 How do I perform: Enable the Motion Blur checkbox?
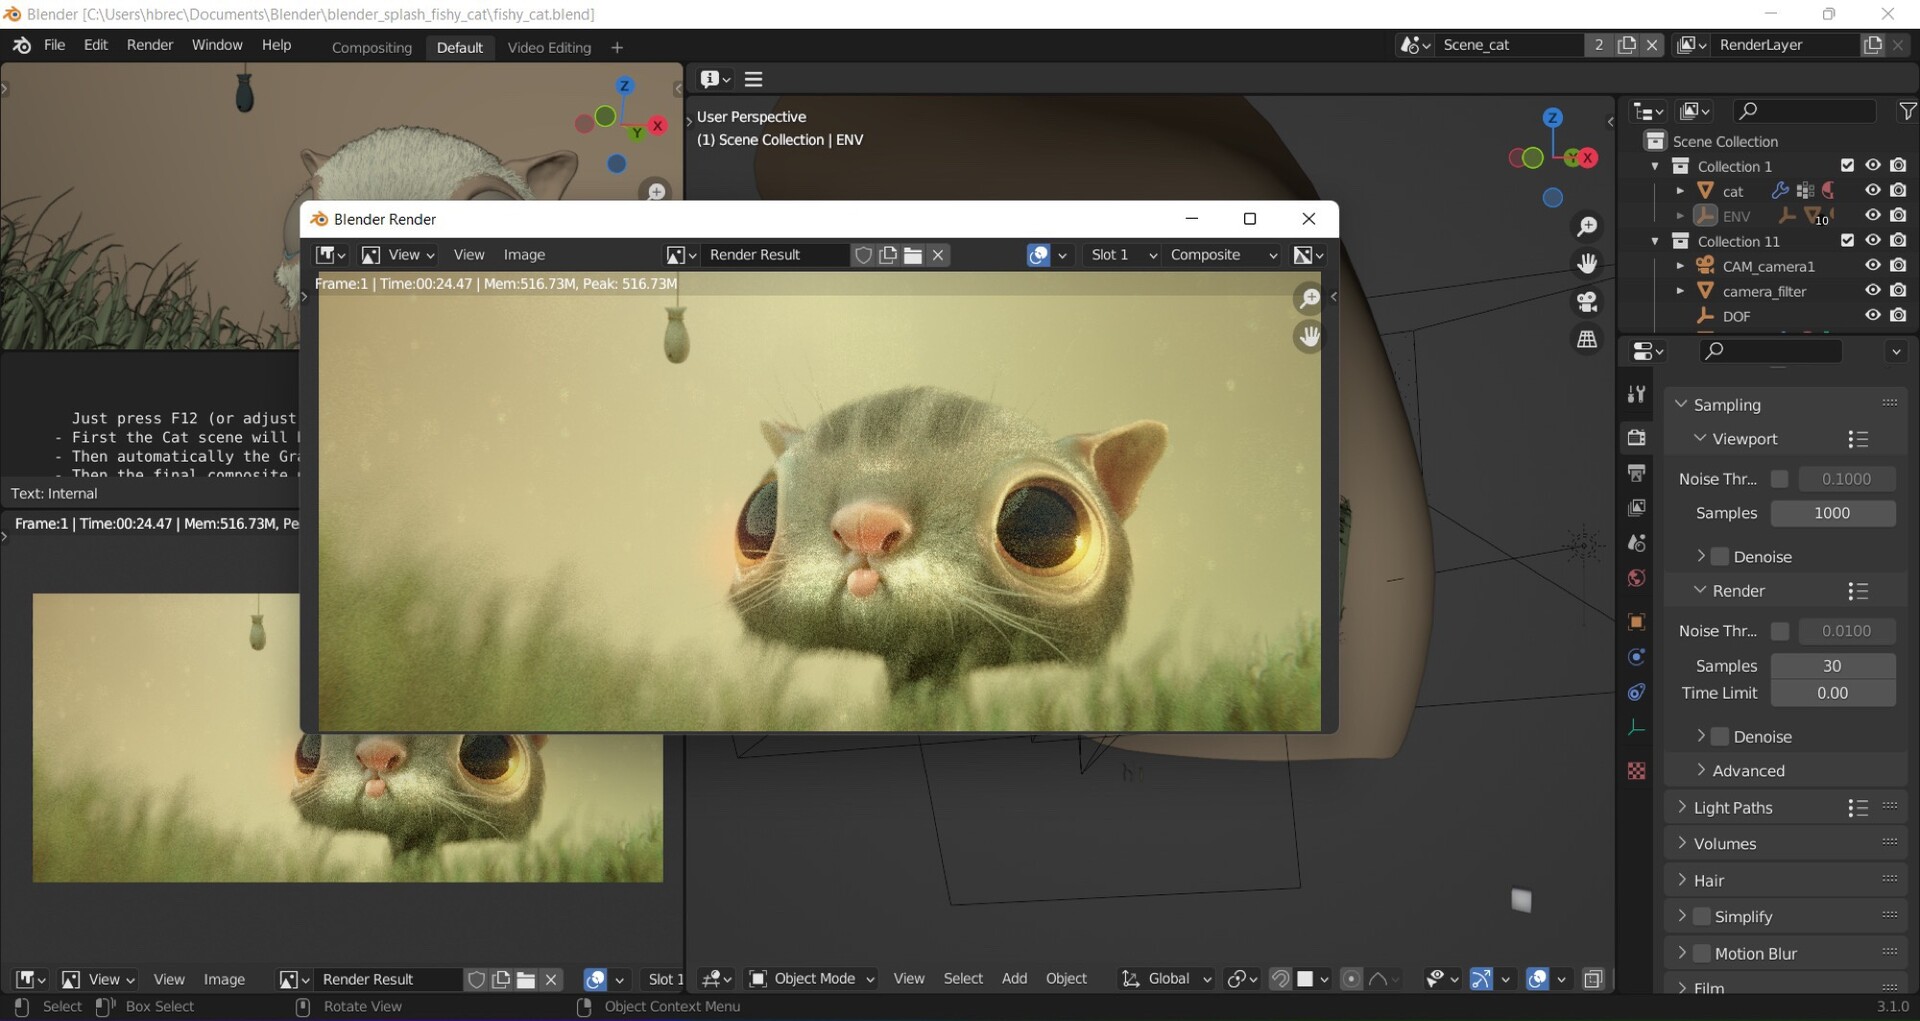(x=1702, y=953)
